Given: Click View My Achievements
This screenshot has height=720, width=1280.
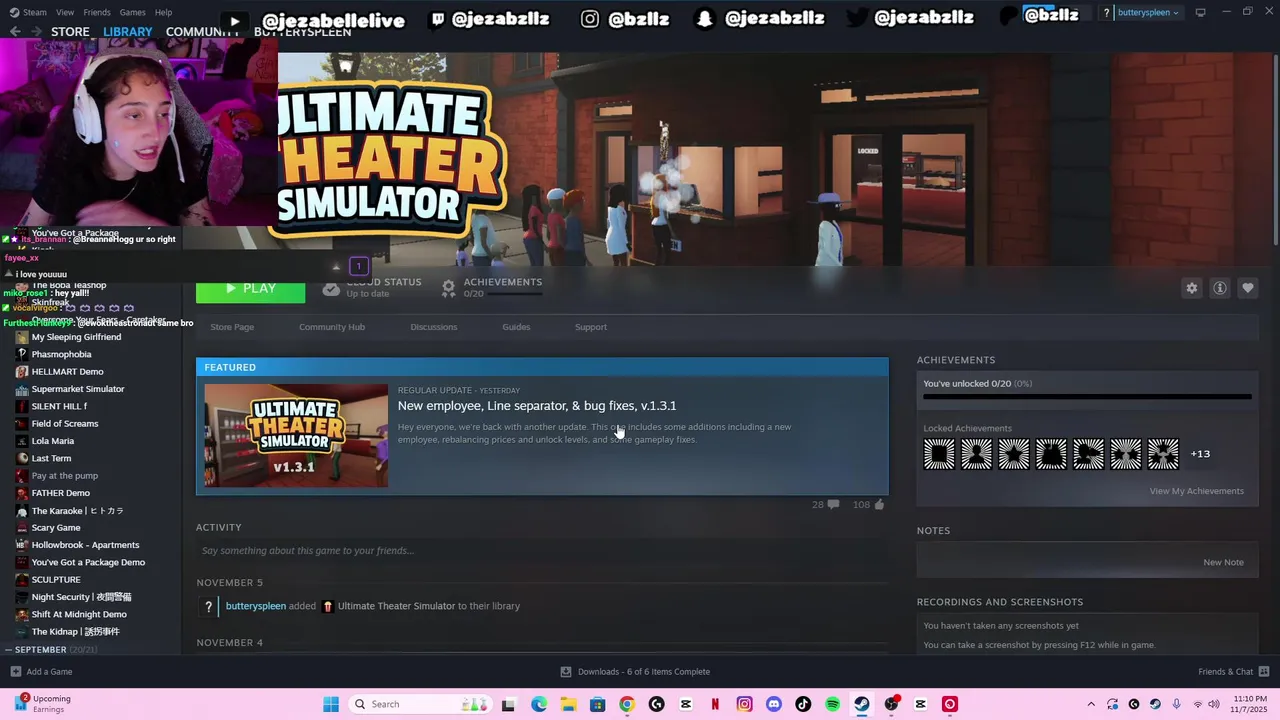Looking at the screenshot, I should (1196, 491).
